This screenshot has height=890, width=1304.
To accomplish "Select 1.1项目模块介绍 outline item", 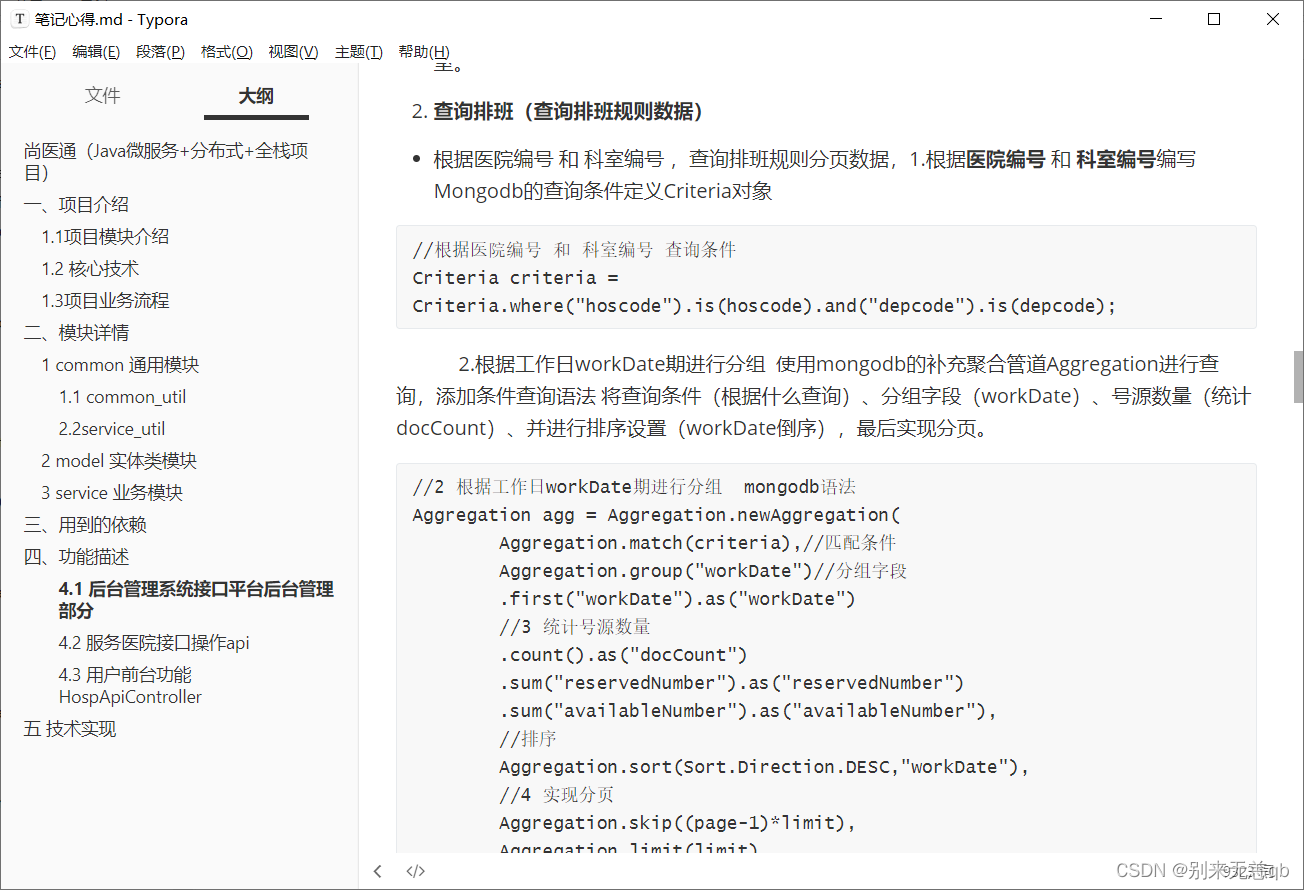I will point(105,237).
